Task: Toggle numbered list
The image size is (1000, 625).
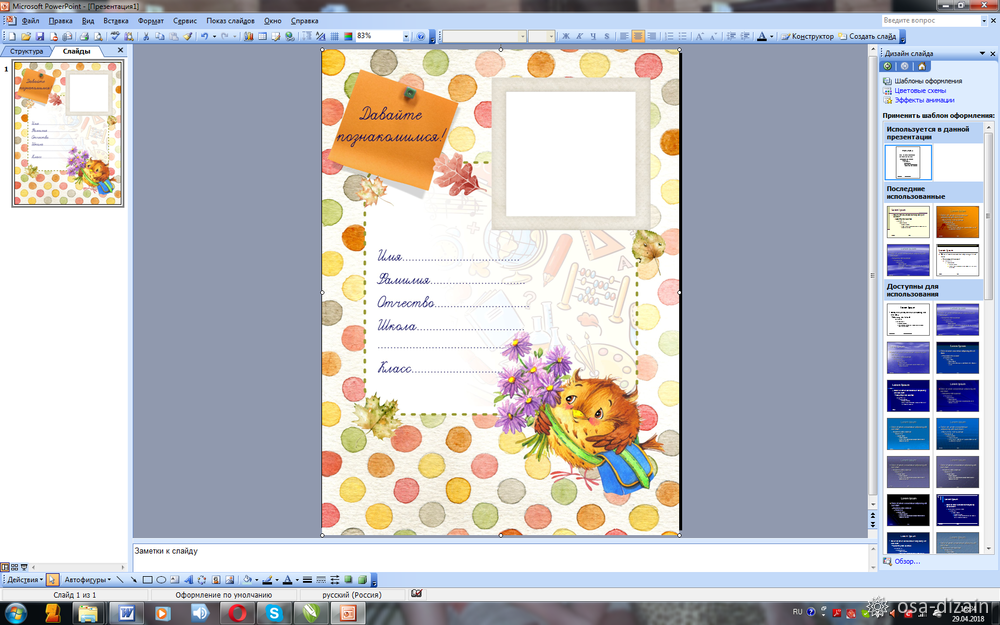Action: [669, 36]
